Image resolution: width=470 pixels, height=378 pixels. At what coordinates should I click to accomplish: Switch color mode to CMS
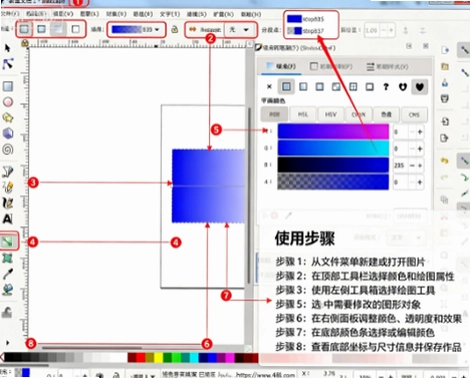tap(414, 114)
